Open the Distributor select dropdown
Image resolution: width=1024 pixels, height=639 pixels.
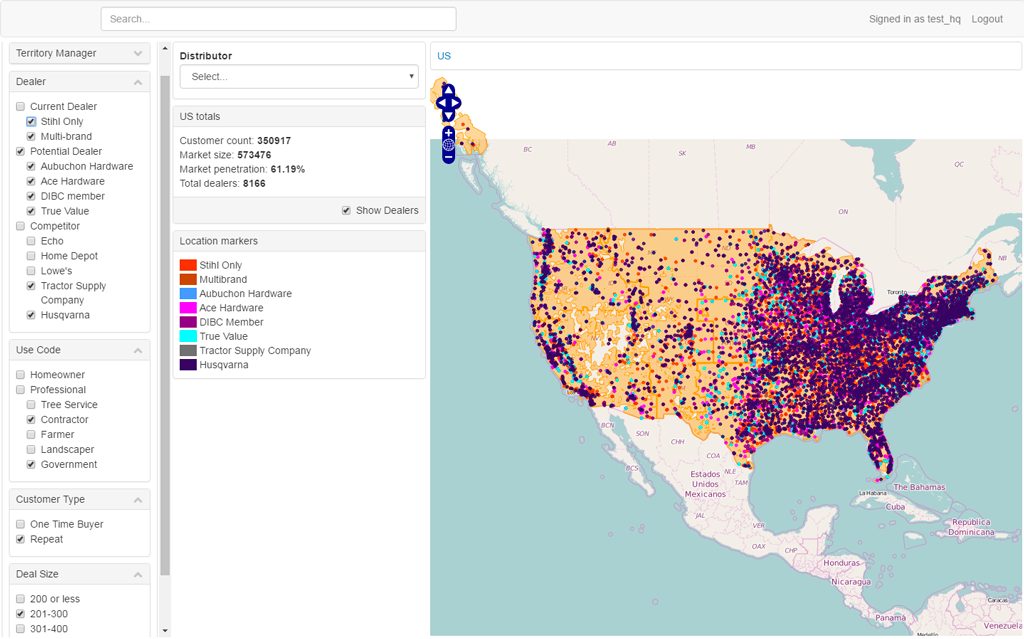pos(299,76)
